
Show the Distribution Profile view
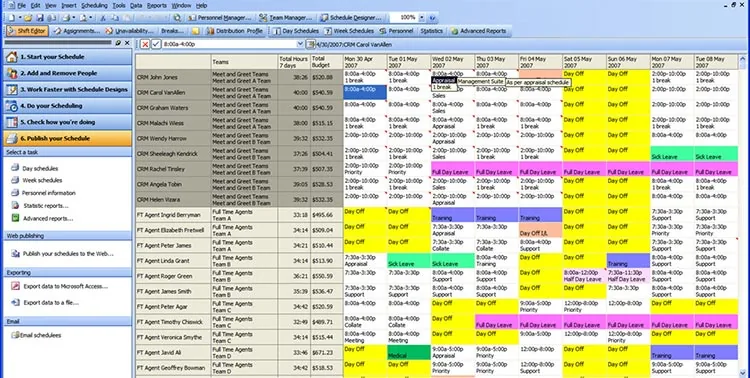click(x=234, y=31)
